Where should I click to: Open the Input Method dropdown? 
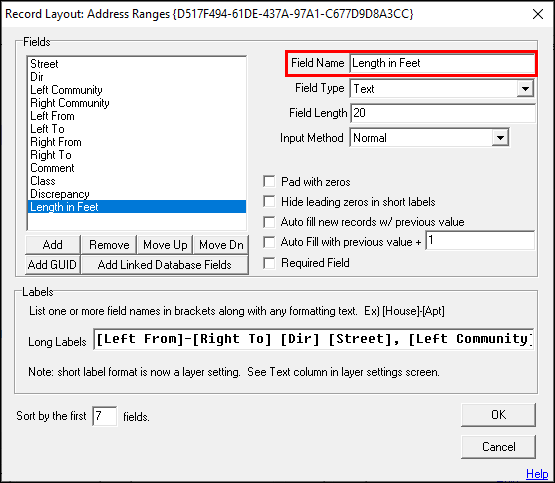point(500,138)
